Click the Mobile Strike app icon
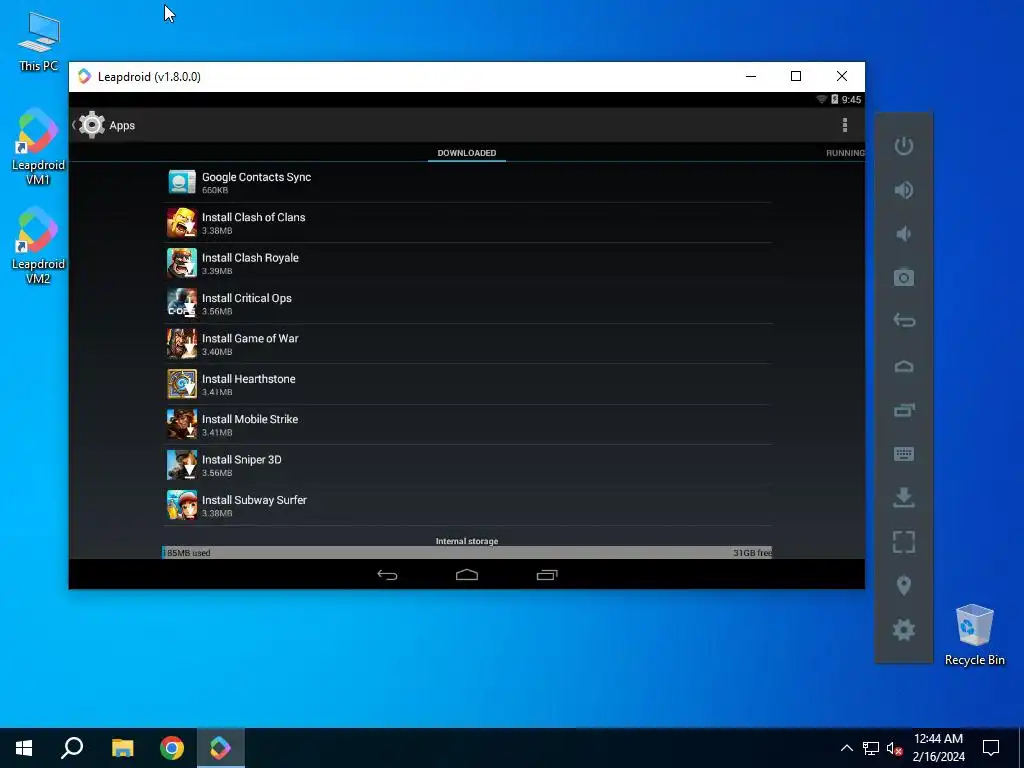This screenshot has width=1024, height=768. (182, 425)
